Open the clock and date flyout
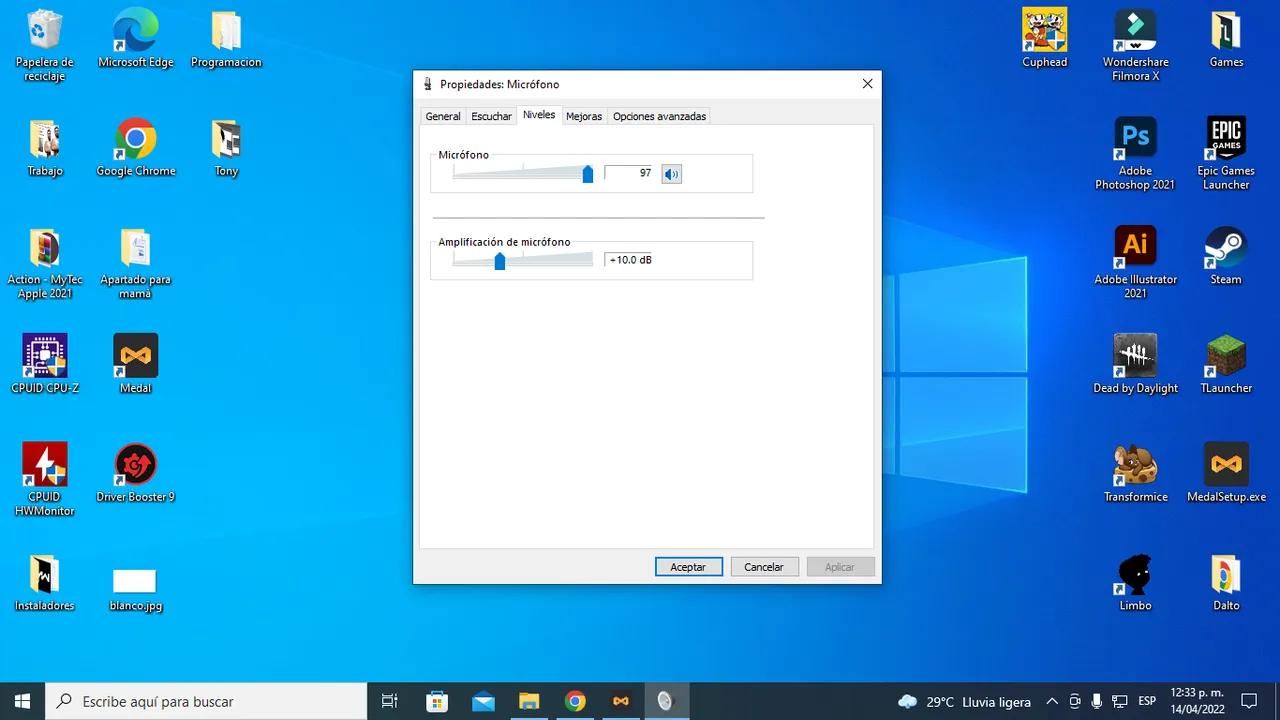1280x720 pixels. pyautogui.click(x=1196, y=701)
